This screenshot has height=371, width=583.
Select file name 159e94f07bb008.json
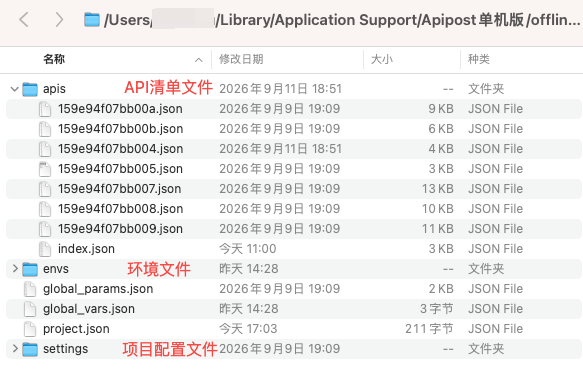[120, 209]
